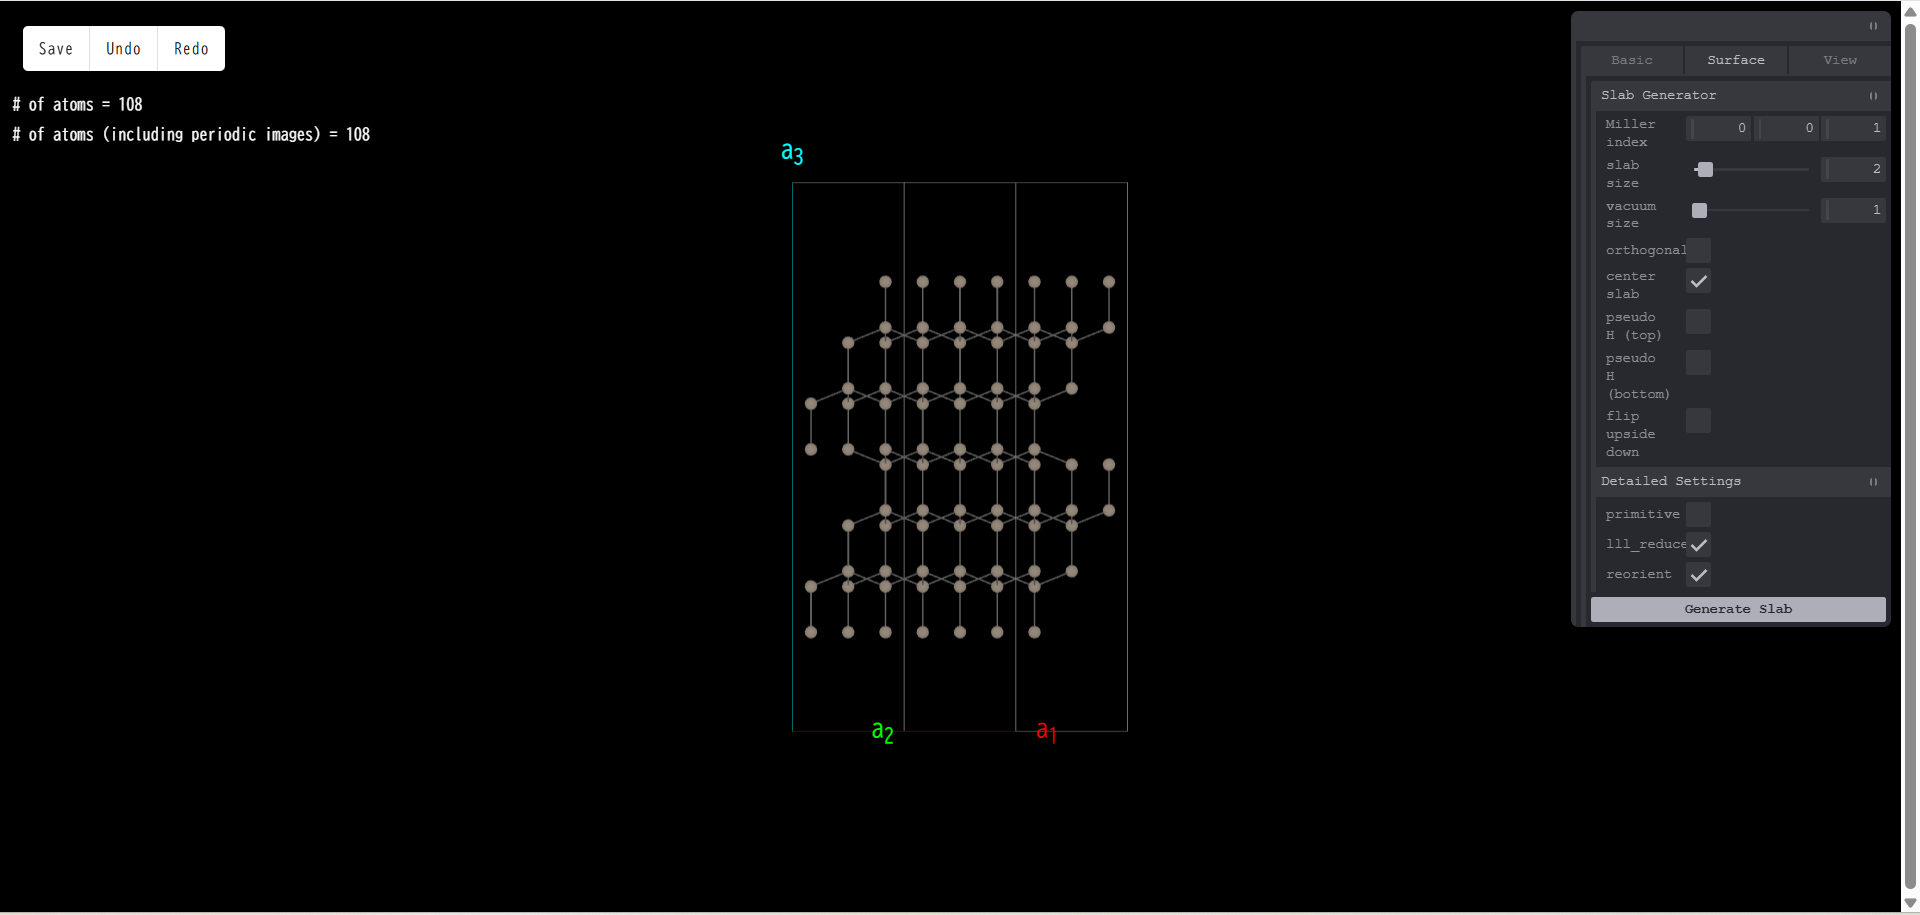1920x915 pixels.
Task: Click the Redo button
Action: [190, 48]
